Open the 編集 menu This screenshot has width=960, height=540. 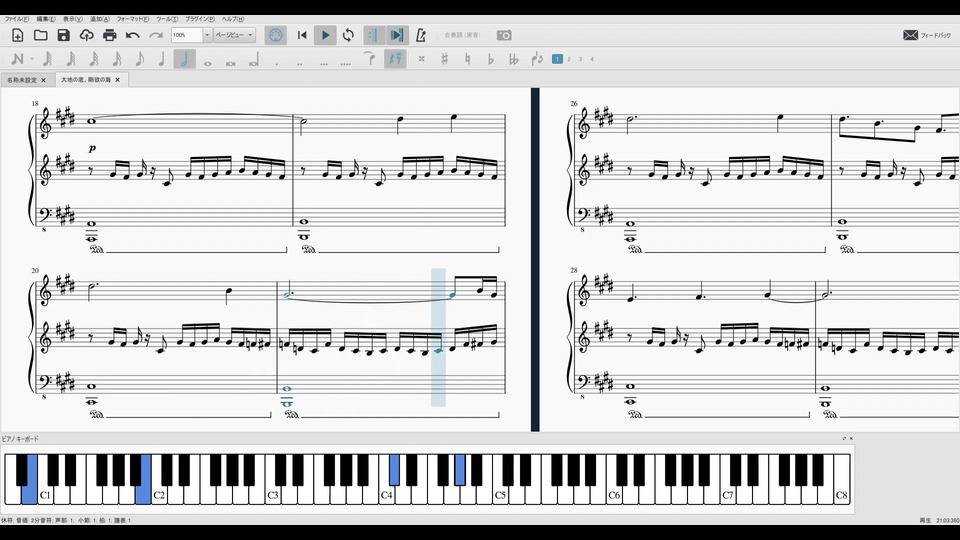click(x=46, y=19)
